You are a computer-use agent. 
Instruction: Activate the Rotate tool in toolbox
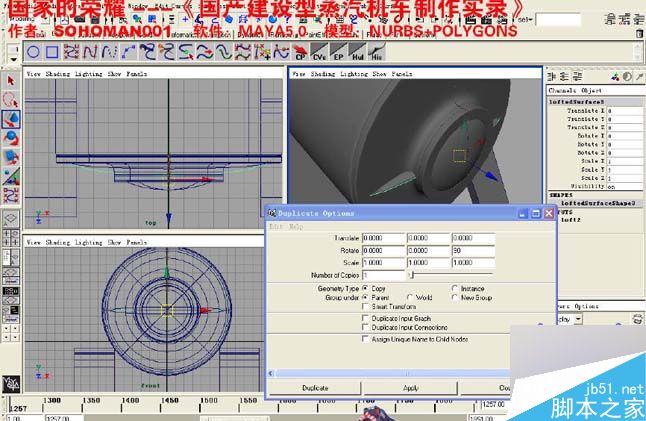[x=11, y=139]
